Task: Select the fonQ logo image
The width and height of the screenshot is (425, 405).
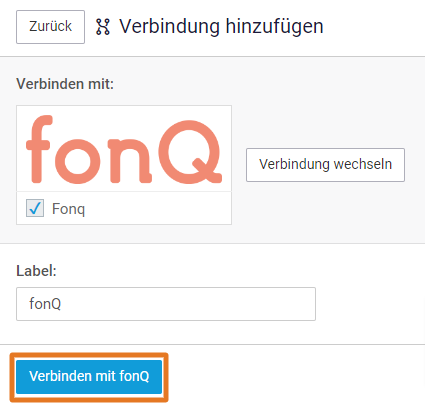Action: pyautogui.click(x=124, y=149)
